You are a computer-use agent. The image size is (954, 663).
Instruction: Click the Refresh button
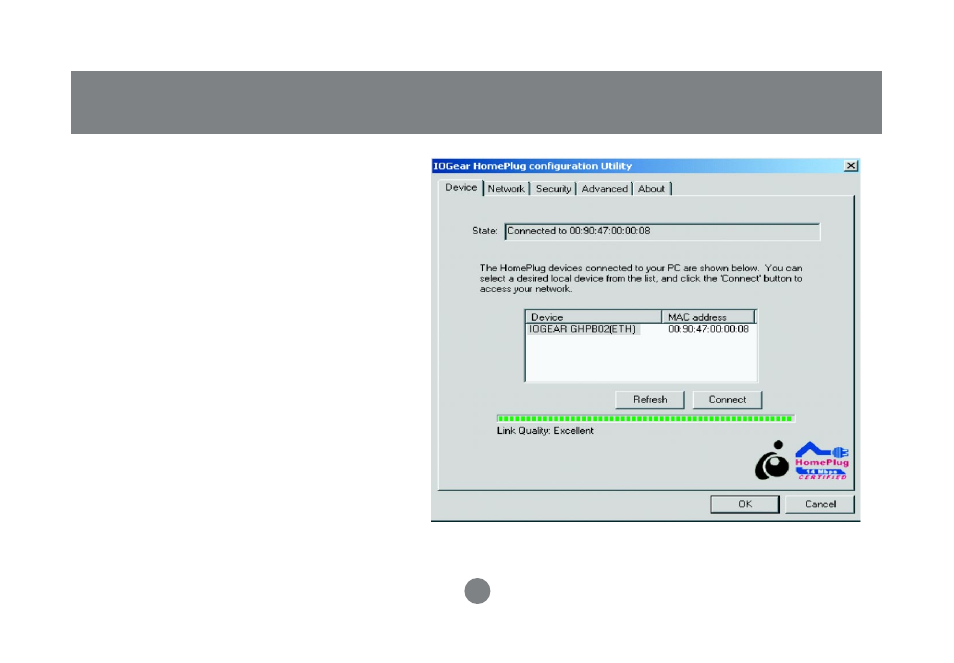tap(650, 400)
